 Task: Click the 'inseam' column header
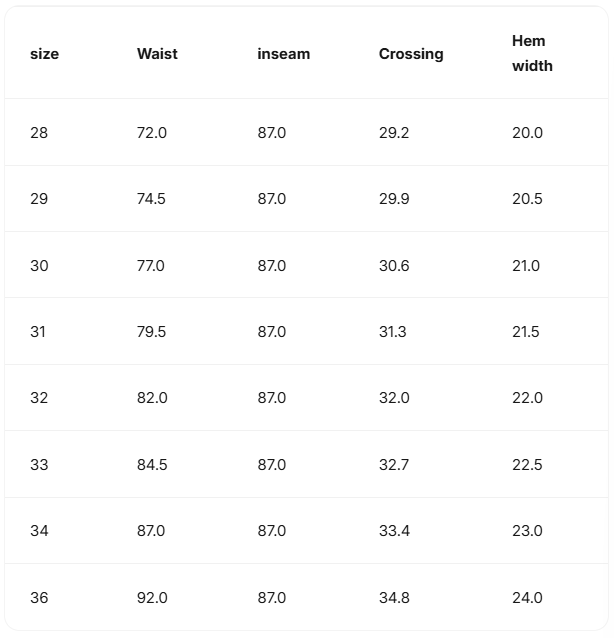click(x=283, y=54)
